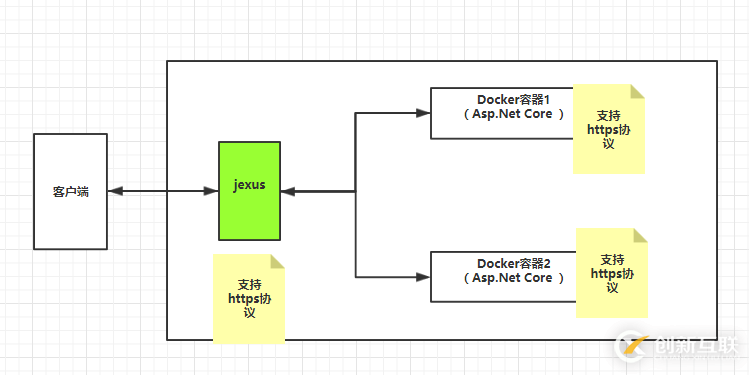
Task: Click the text "jexus"
Action: (x=249, y=185)
